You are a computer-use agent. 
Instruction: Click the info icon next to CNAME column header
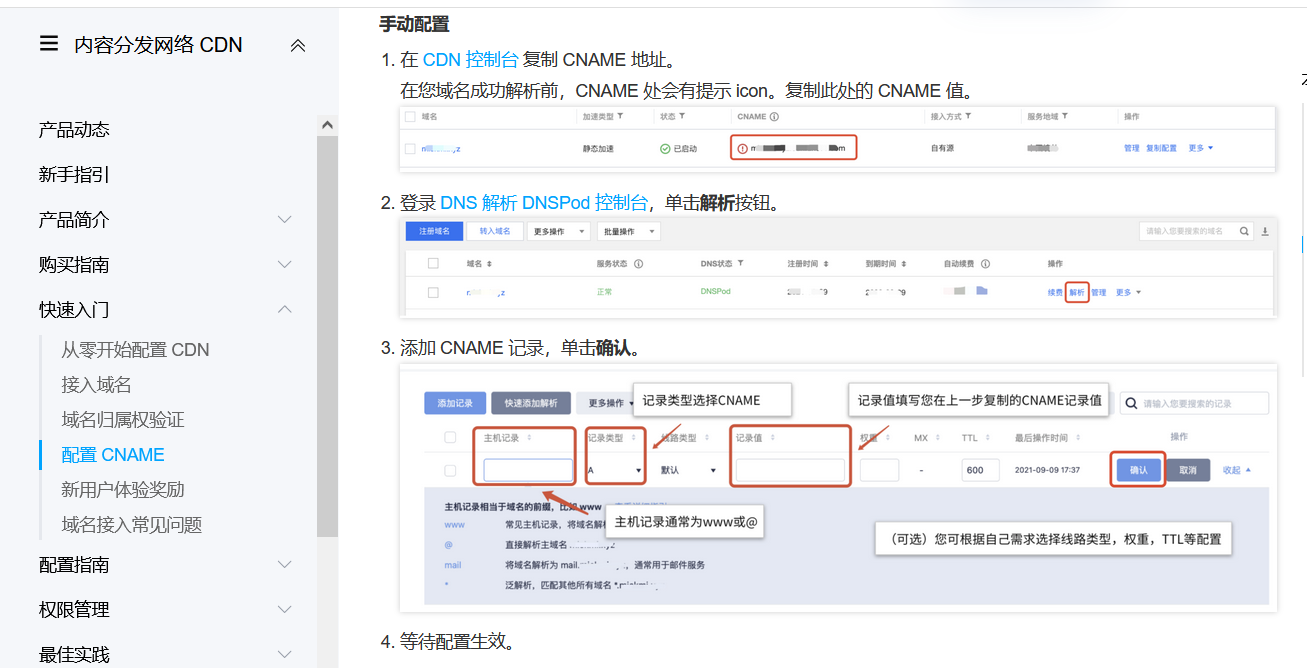pyautogui.click(x=774, y=117)
